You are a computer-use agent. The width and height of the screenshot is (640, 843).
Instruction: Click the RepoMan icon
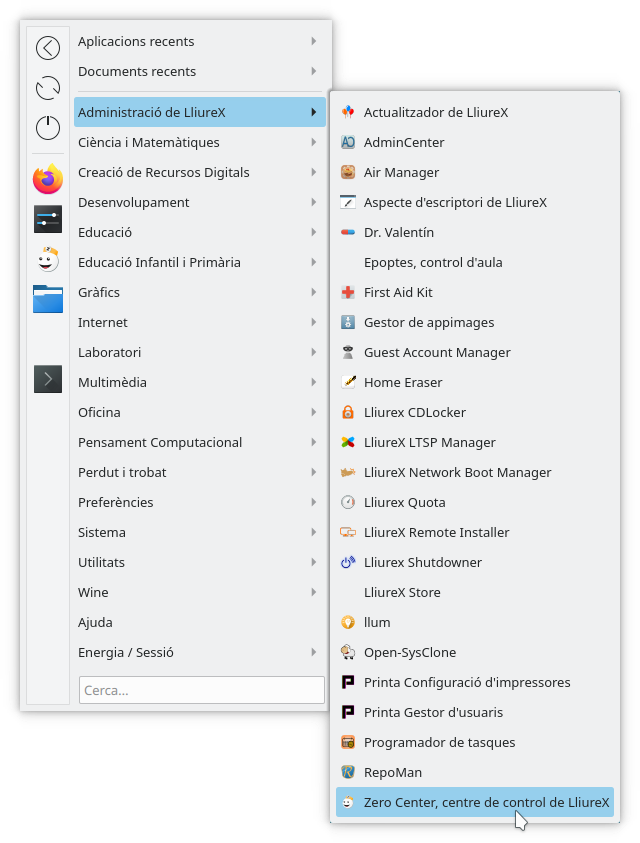(x=348, y=772)
